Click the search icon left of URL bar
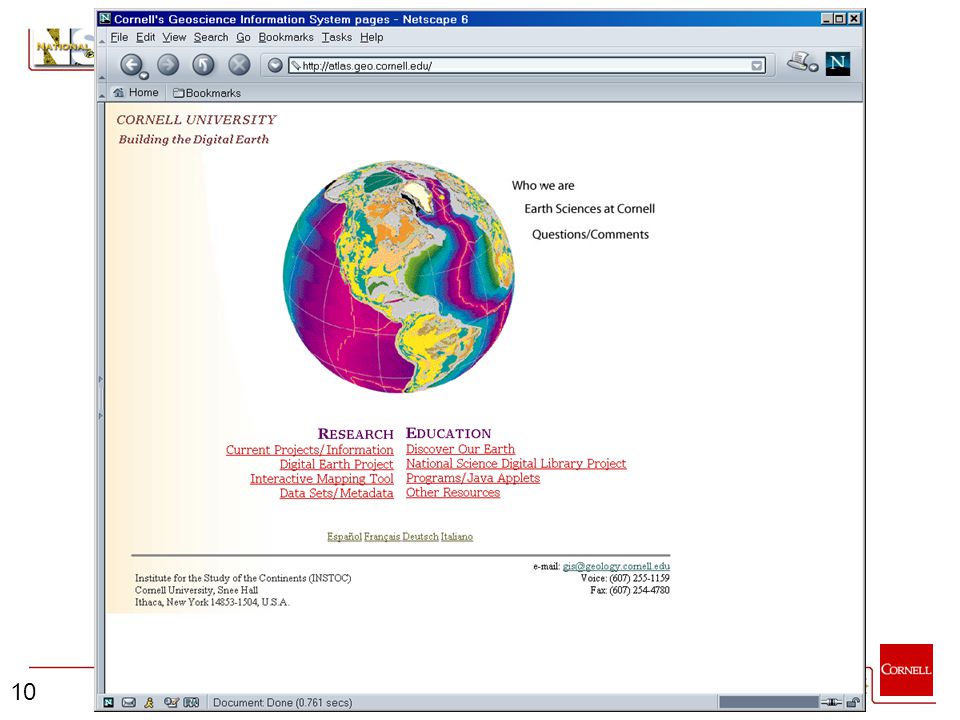The width and height of the screenshot is (960, 720). click(275, 65)
